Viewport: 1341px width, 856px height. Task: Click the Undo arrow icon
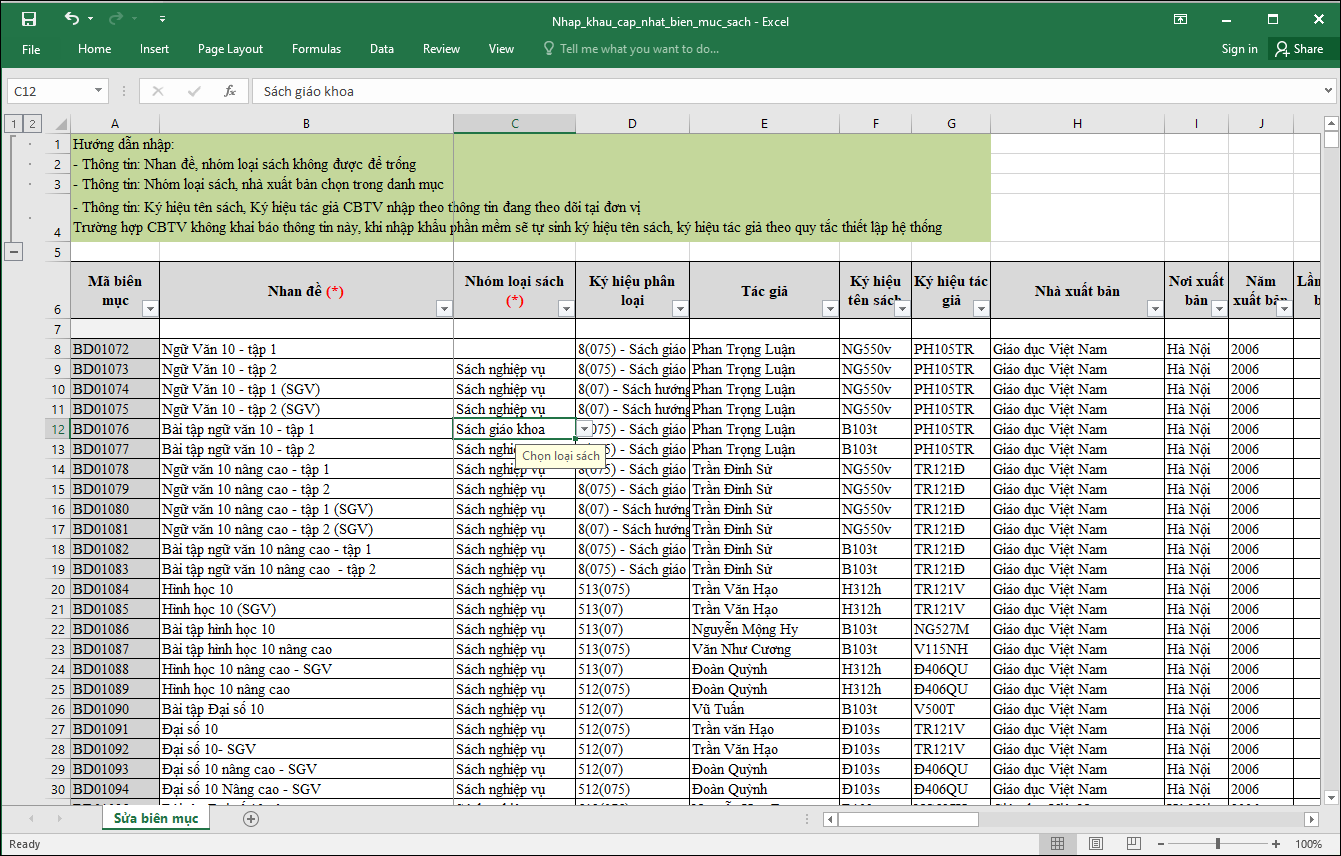coord(71,19)
